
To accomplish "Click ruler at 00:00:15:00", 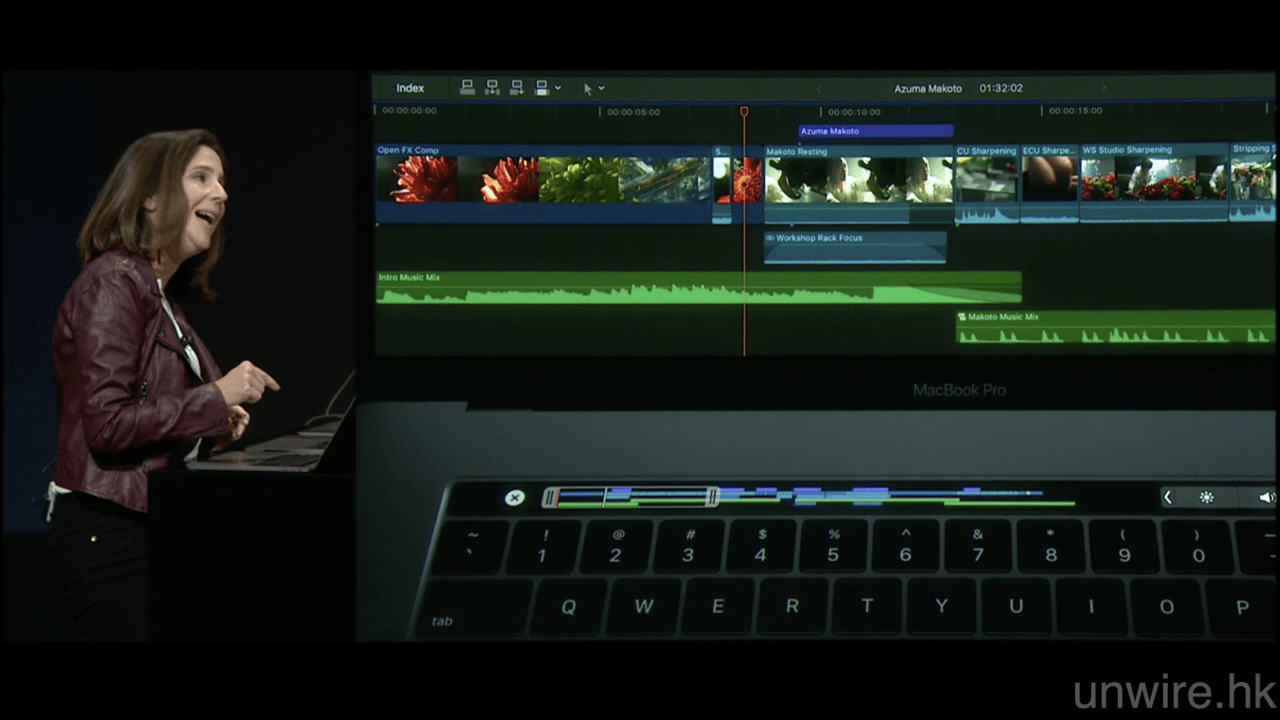I will coord(1075,111).
